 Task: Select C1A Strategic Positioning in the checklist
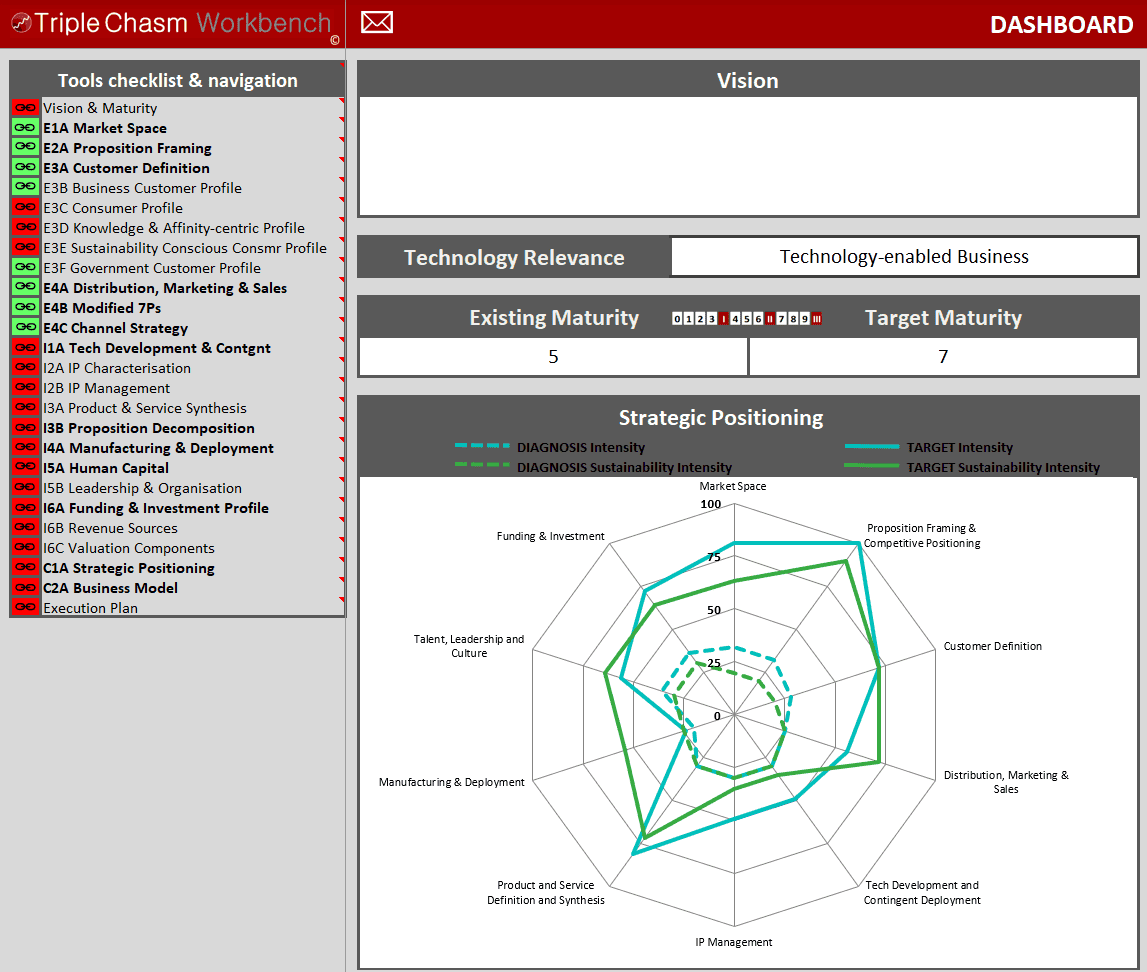(x=129, y=568)
